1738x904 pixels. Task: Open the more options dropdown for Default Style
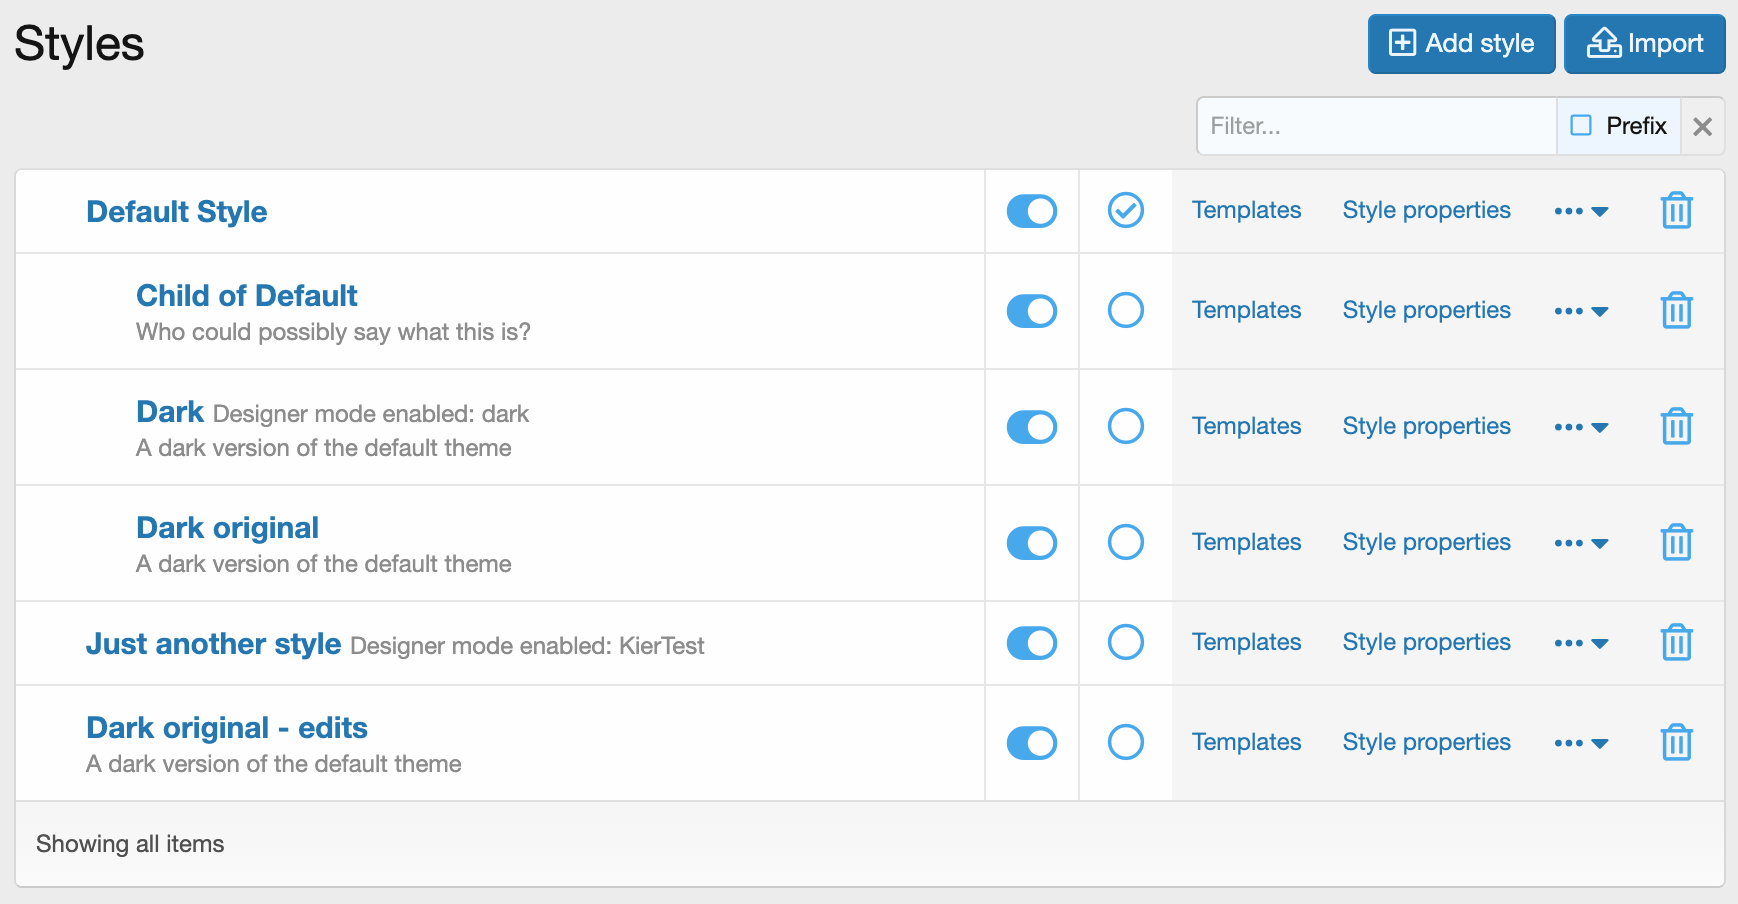pos(1581,211)
